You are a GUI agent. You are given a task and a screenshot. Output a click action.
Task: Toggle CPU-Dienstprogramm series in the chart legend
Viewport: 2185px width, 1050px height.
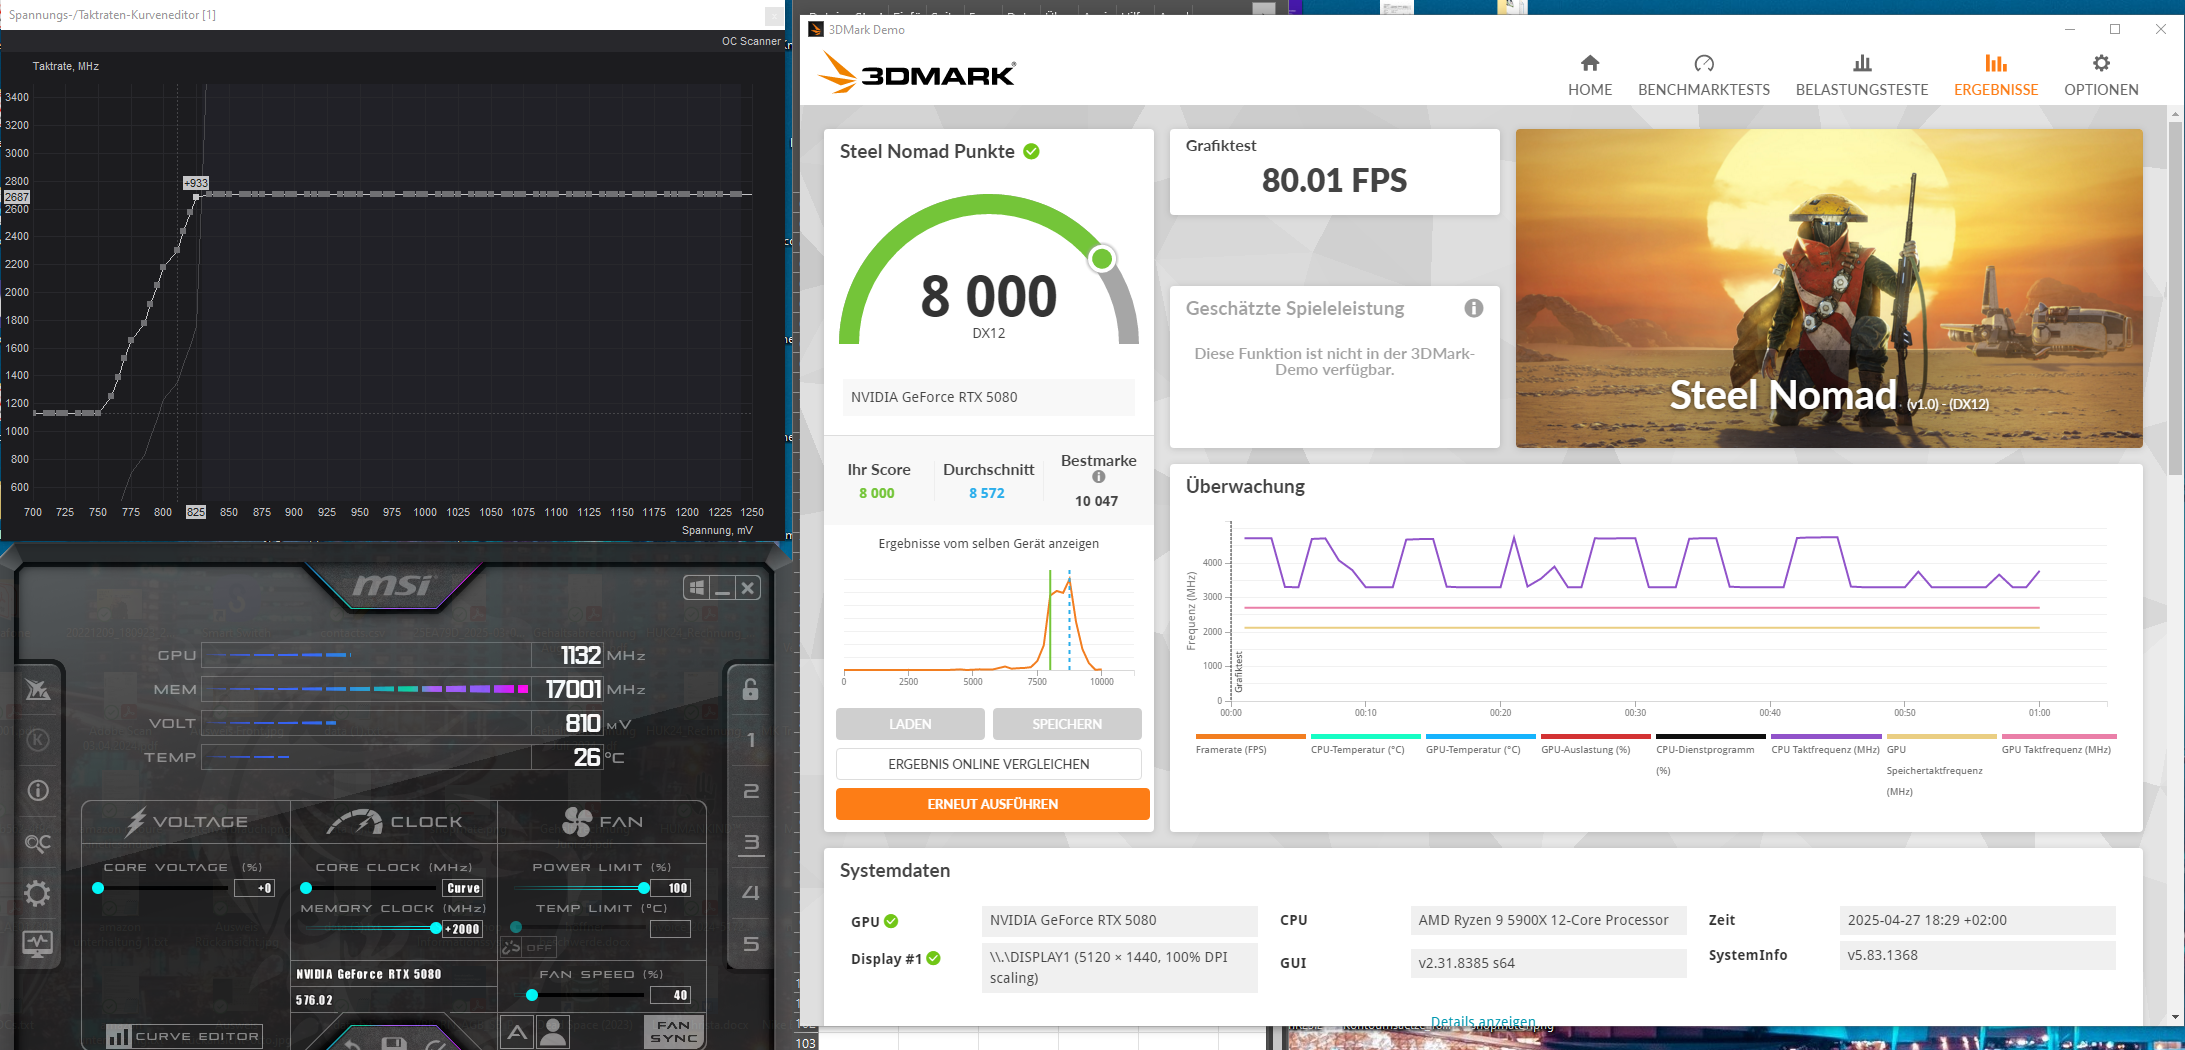tap(1710, 755)
